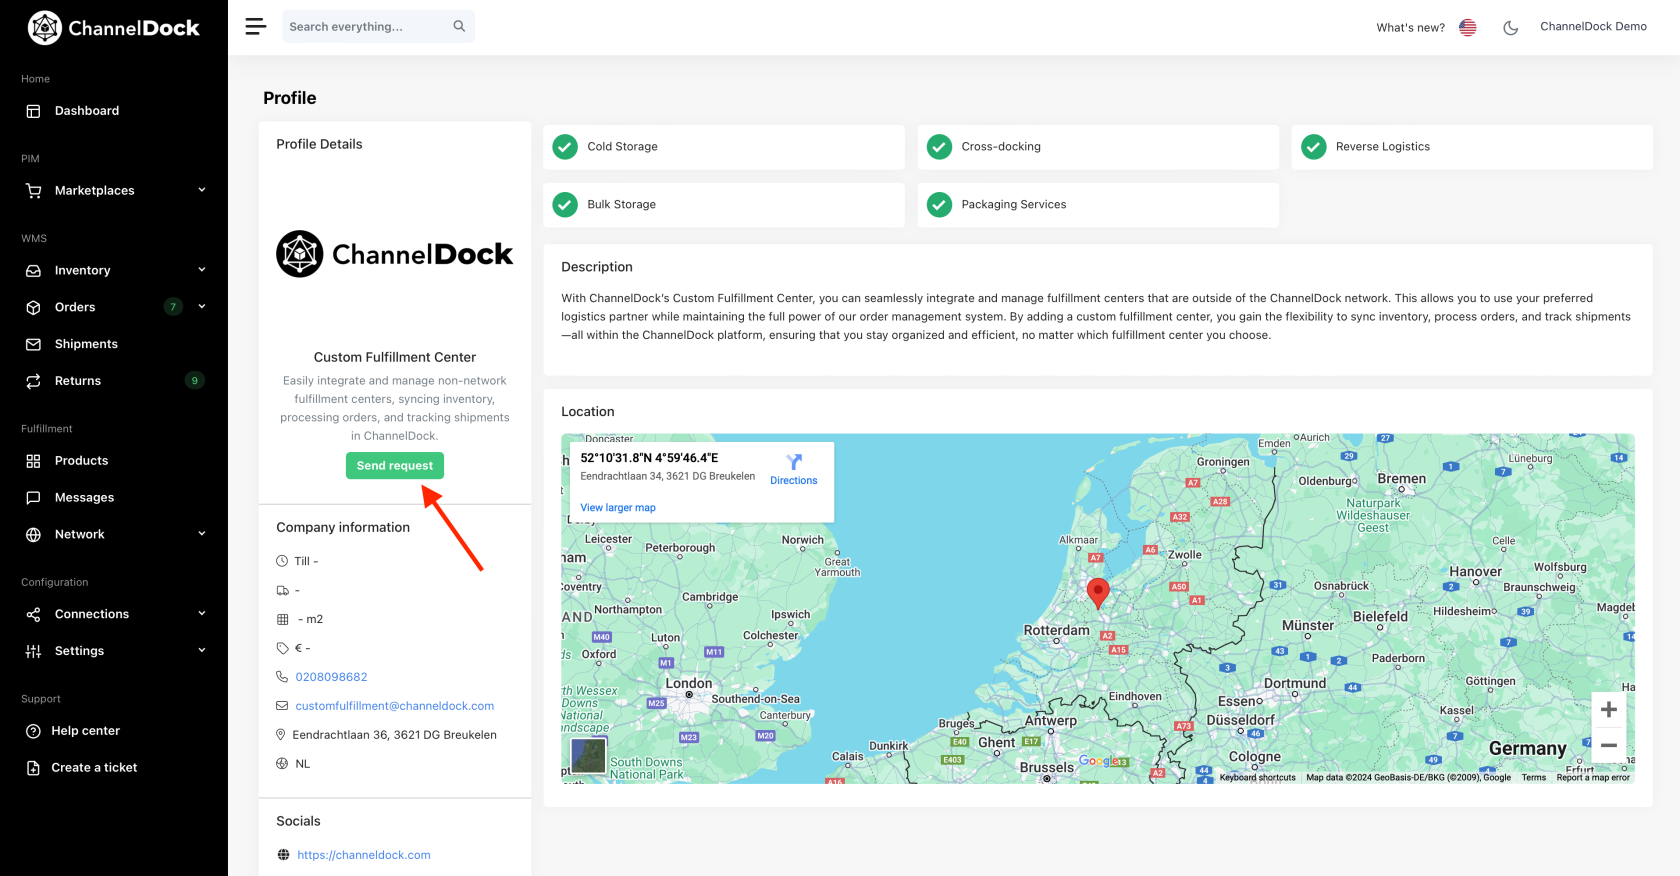Click View larger map link

point(618,508)
